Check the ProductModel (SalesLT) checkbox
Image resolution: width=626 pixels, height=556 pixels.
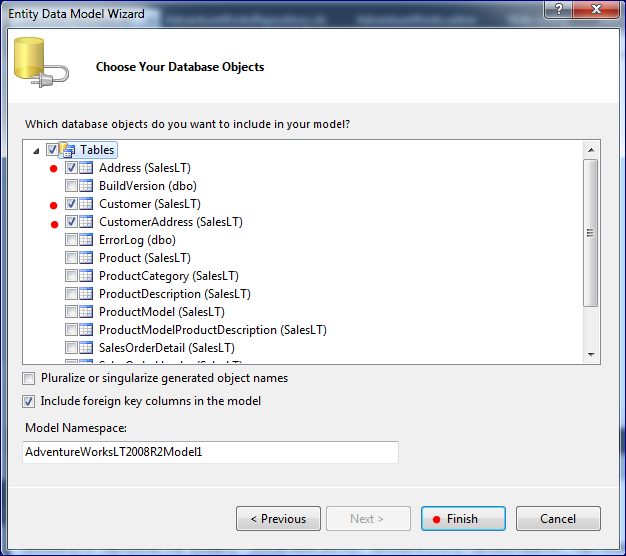point(71,311)
